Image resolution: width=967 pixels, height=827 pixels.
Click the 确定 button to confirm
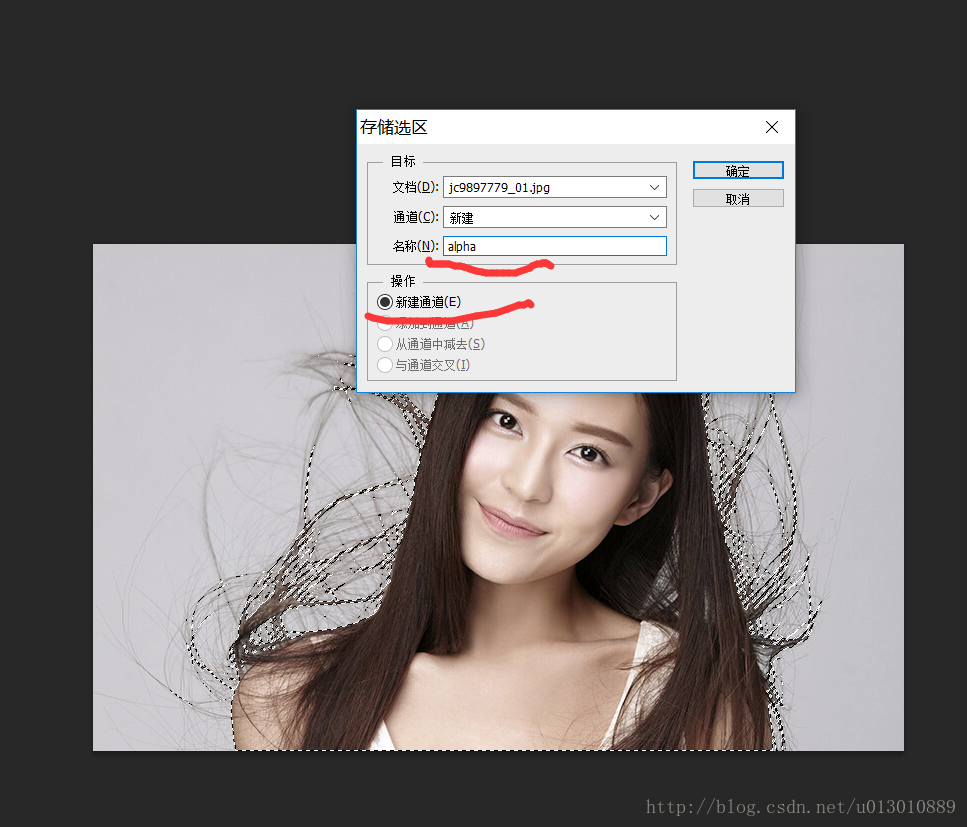click(x=738, y=170)
